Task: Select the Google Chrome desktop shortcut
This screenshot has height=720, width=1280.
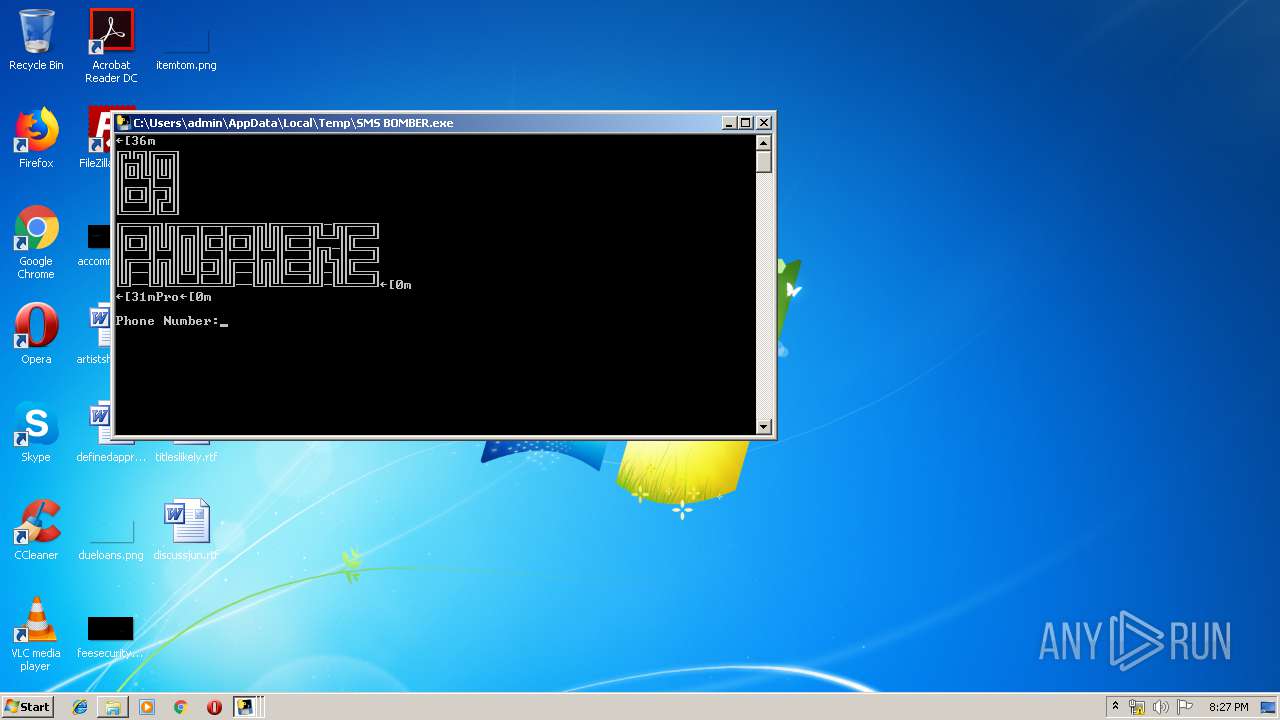Action: tap(36, 242)
